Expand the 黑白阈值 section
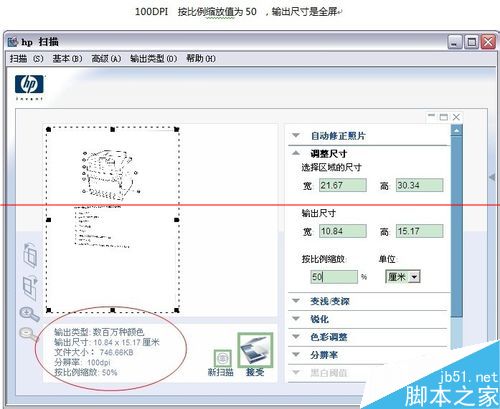Screen dimensions: 500x409 tap(296, 372)
